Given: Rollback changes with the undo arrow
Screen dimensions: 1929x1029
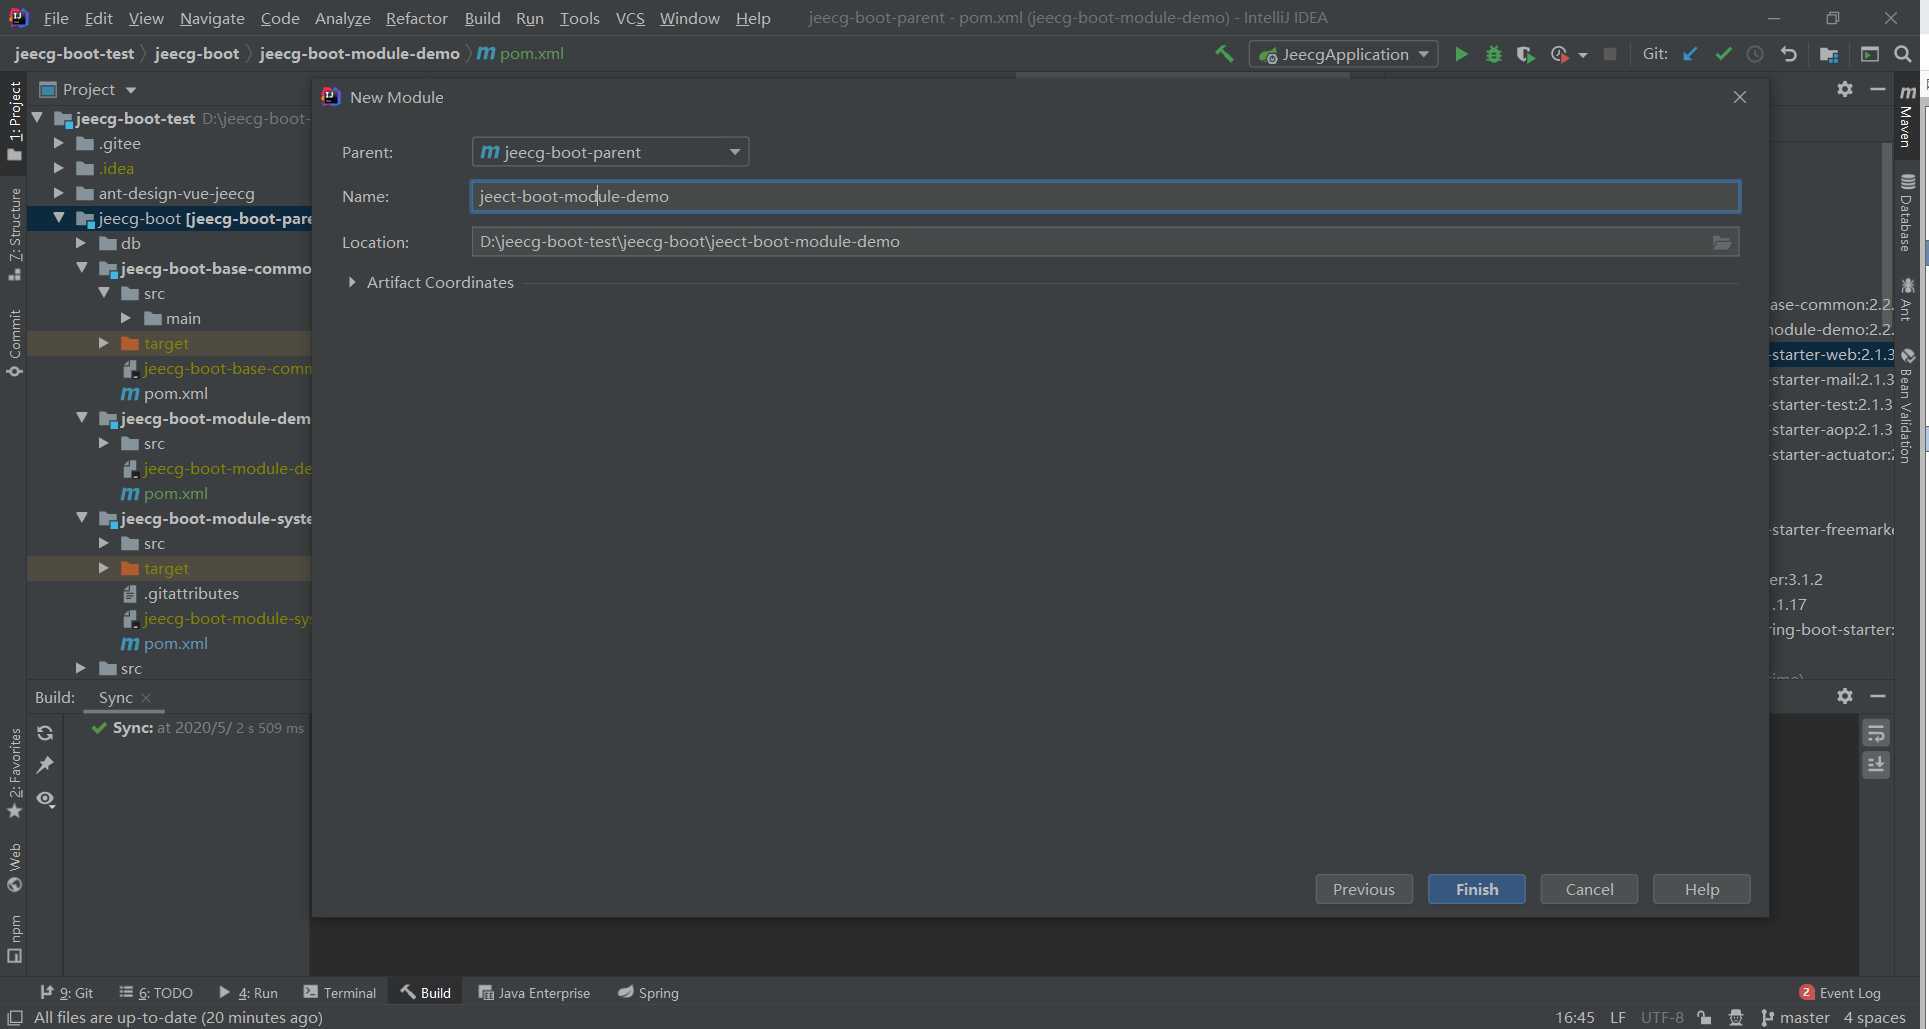Looking at the screenshot, I should [x=1789, y=54].
